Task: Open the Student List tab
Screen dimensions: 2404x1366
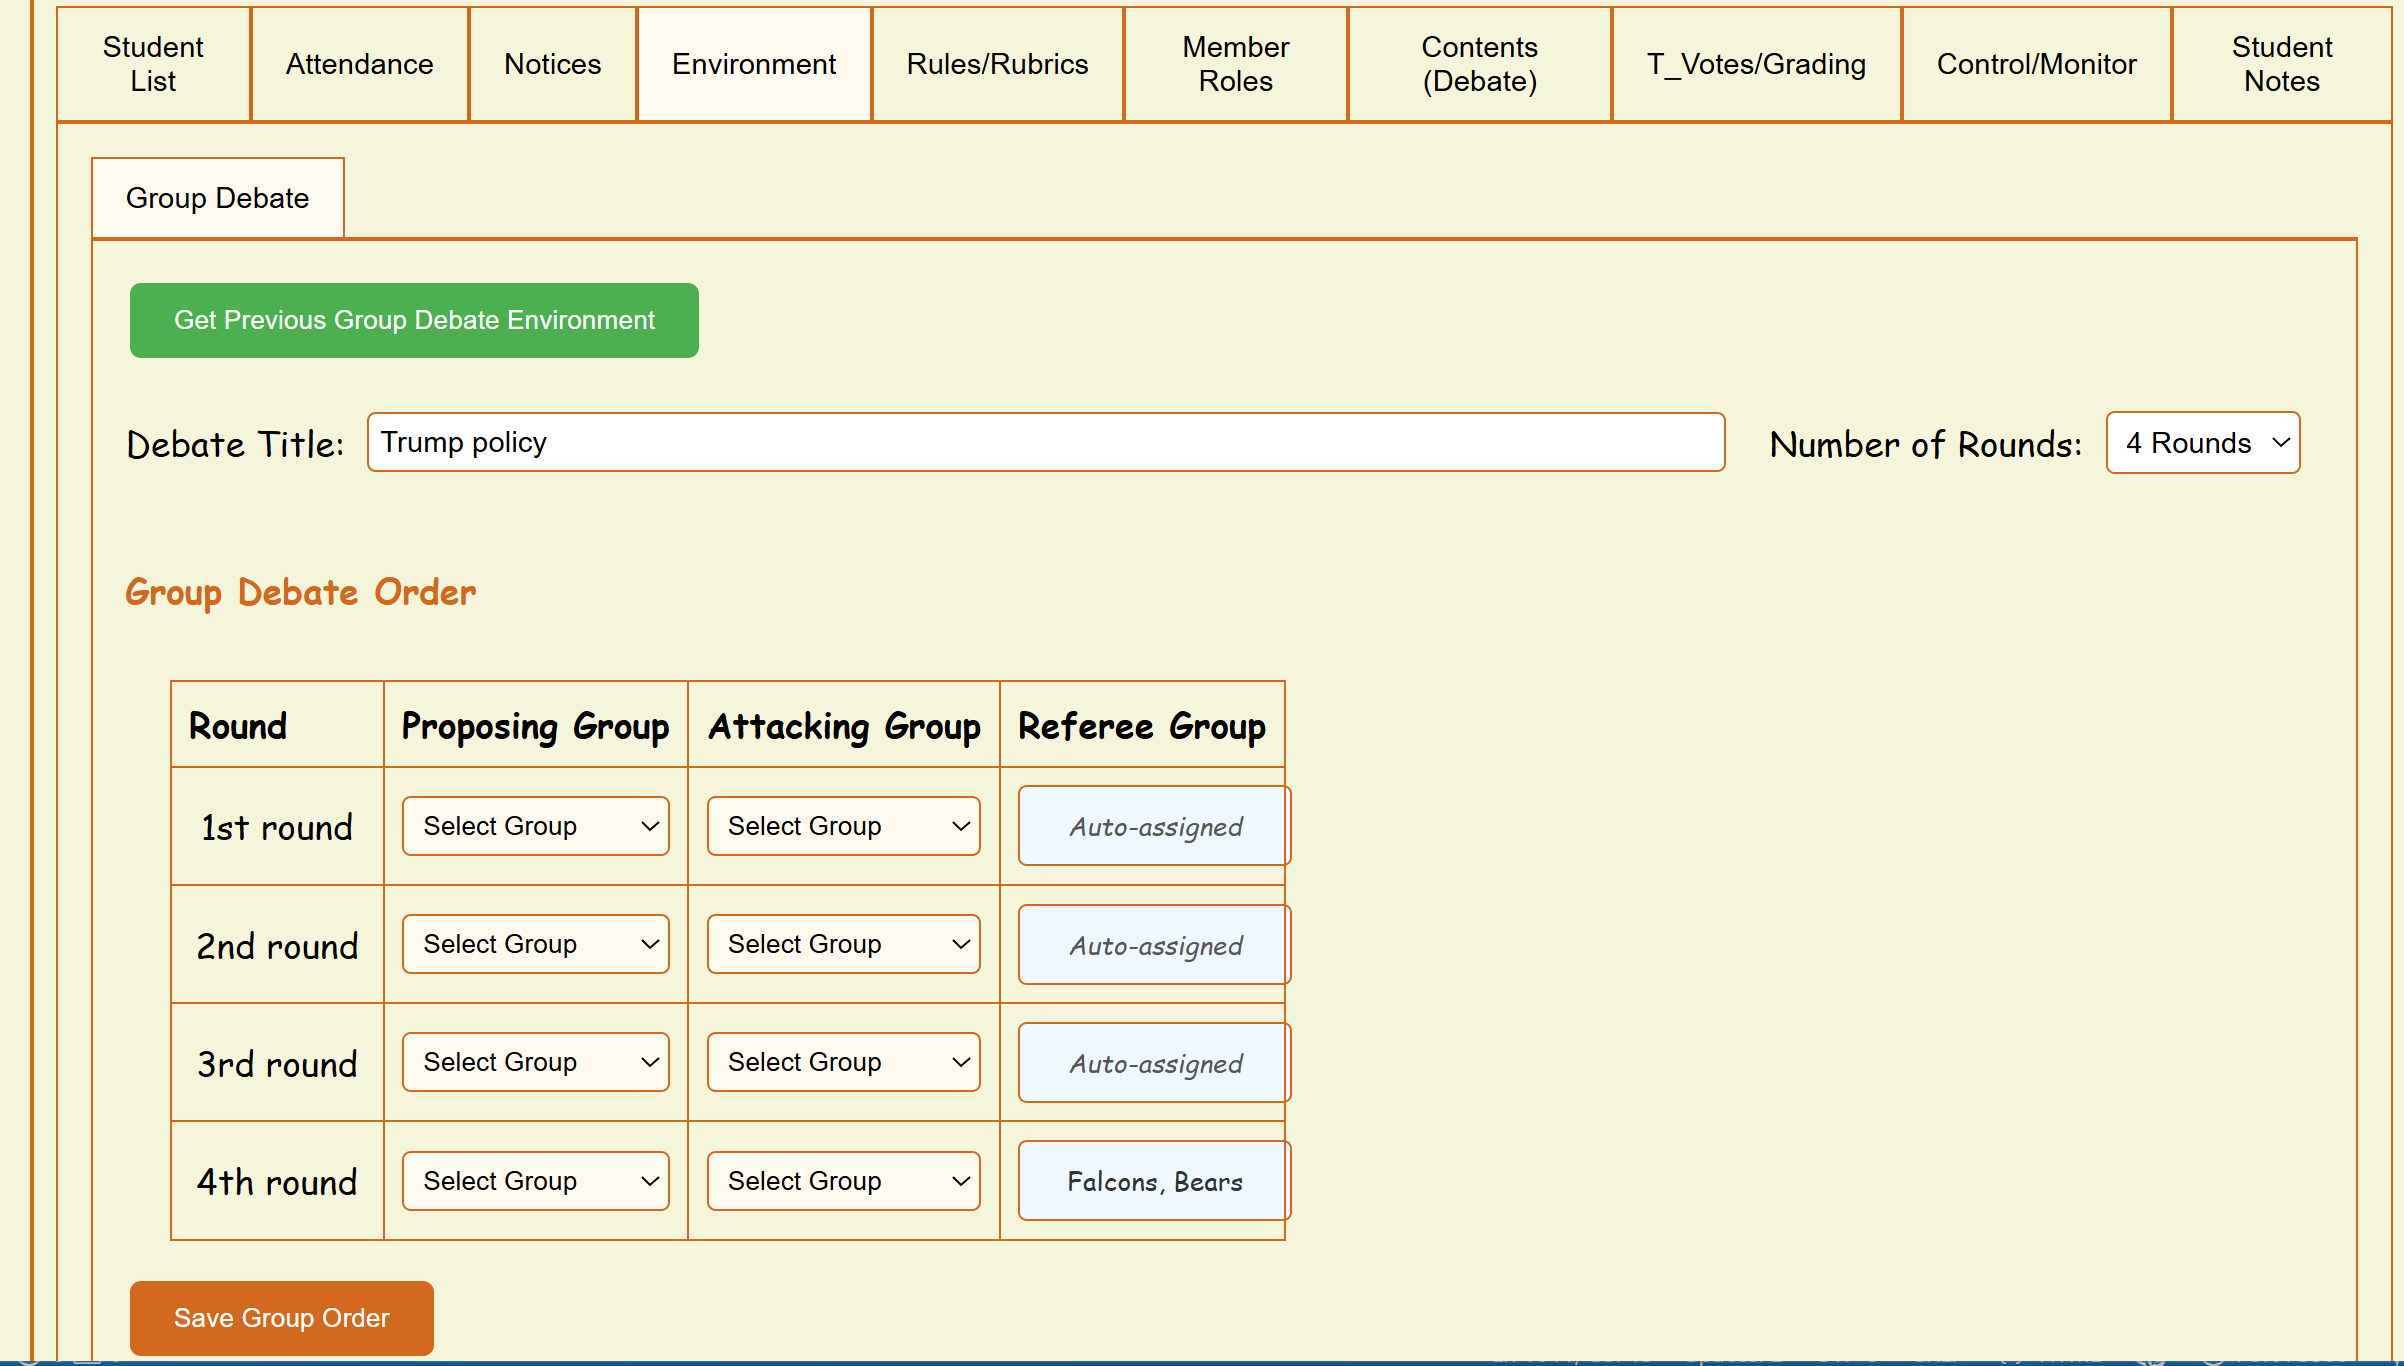Action: 153,64
